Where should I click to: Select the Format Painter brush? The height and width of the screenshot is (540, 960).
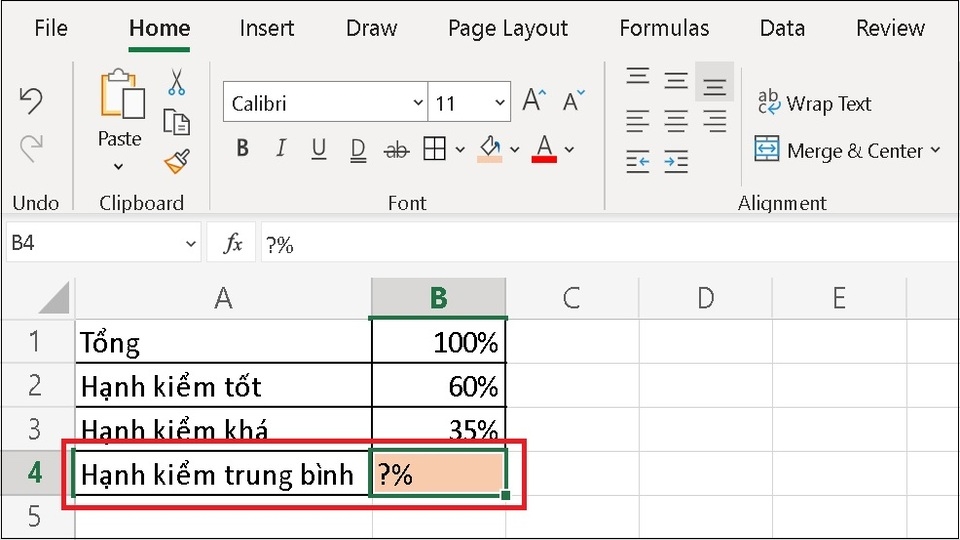click(176, 162)
